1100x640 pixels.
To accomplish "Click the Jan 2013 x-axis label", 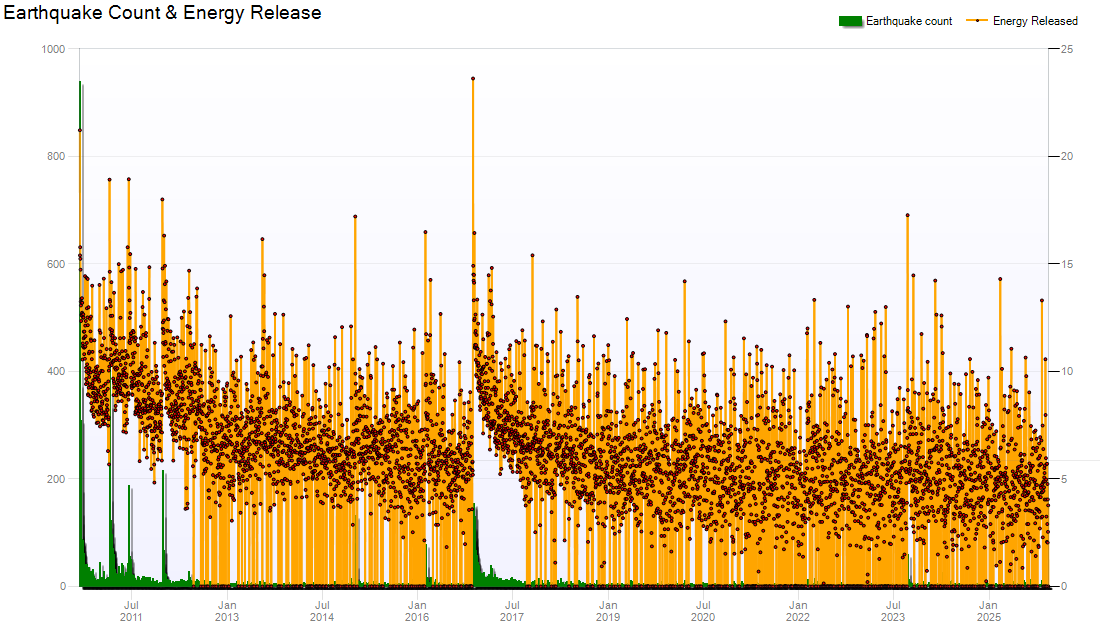I will tap(227, 611).
